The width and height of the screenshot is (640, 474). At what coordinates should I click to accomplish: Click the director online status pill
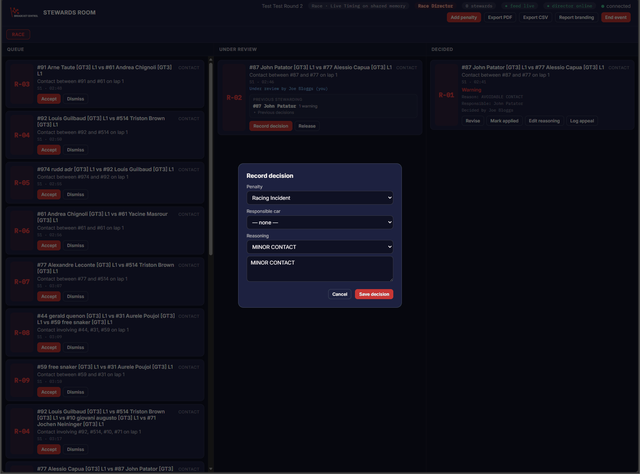pos(569,6)
